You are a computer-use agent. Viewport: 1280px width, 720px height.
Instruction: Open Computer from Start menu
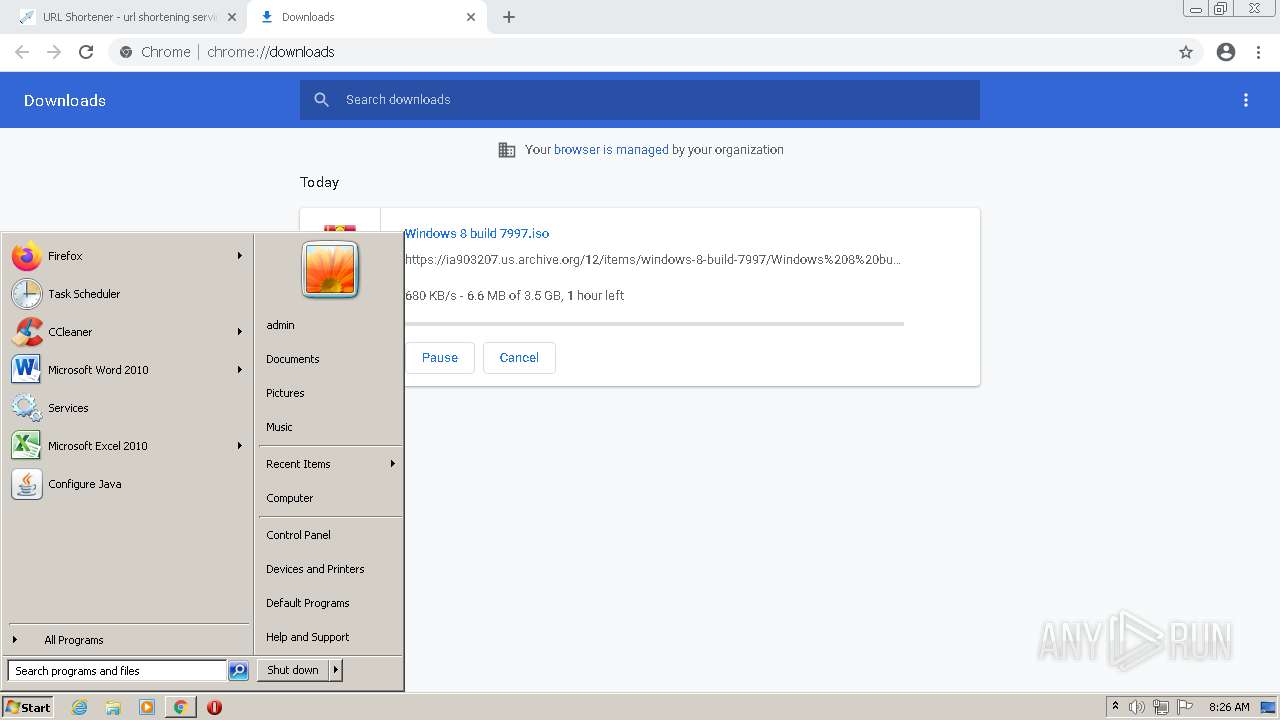click(x=290, y=498)
